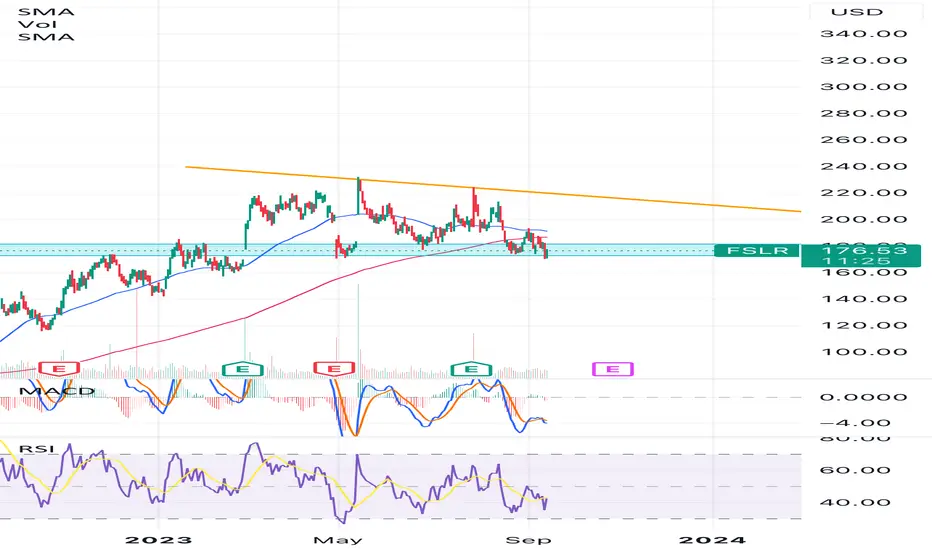This screenshot has height=550, width=932.
Task: Click the 120.00 price axis label
Action: (864, 325)
